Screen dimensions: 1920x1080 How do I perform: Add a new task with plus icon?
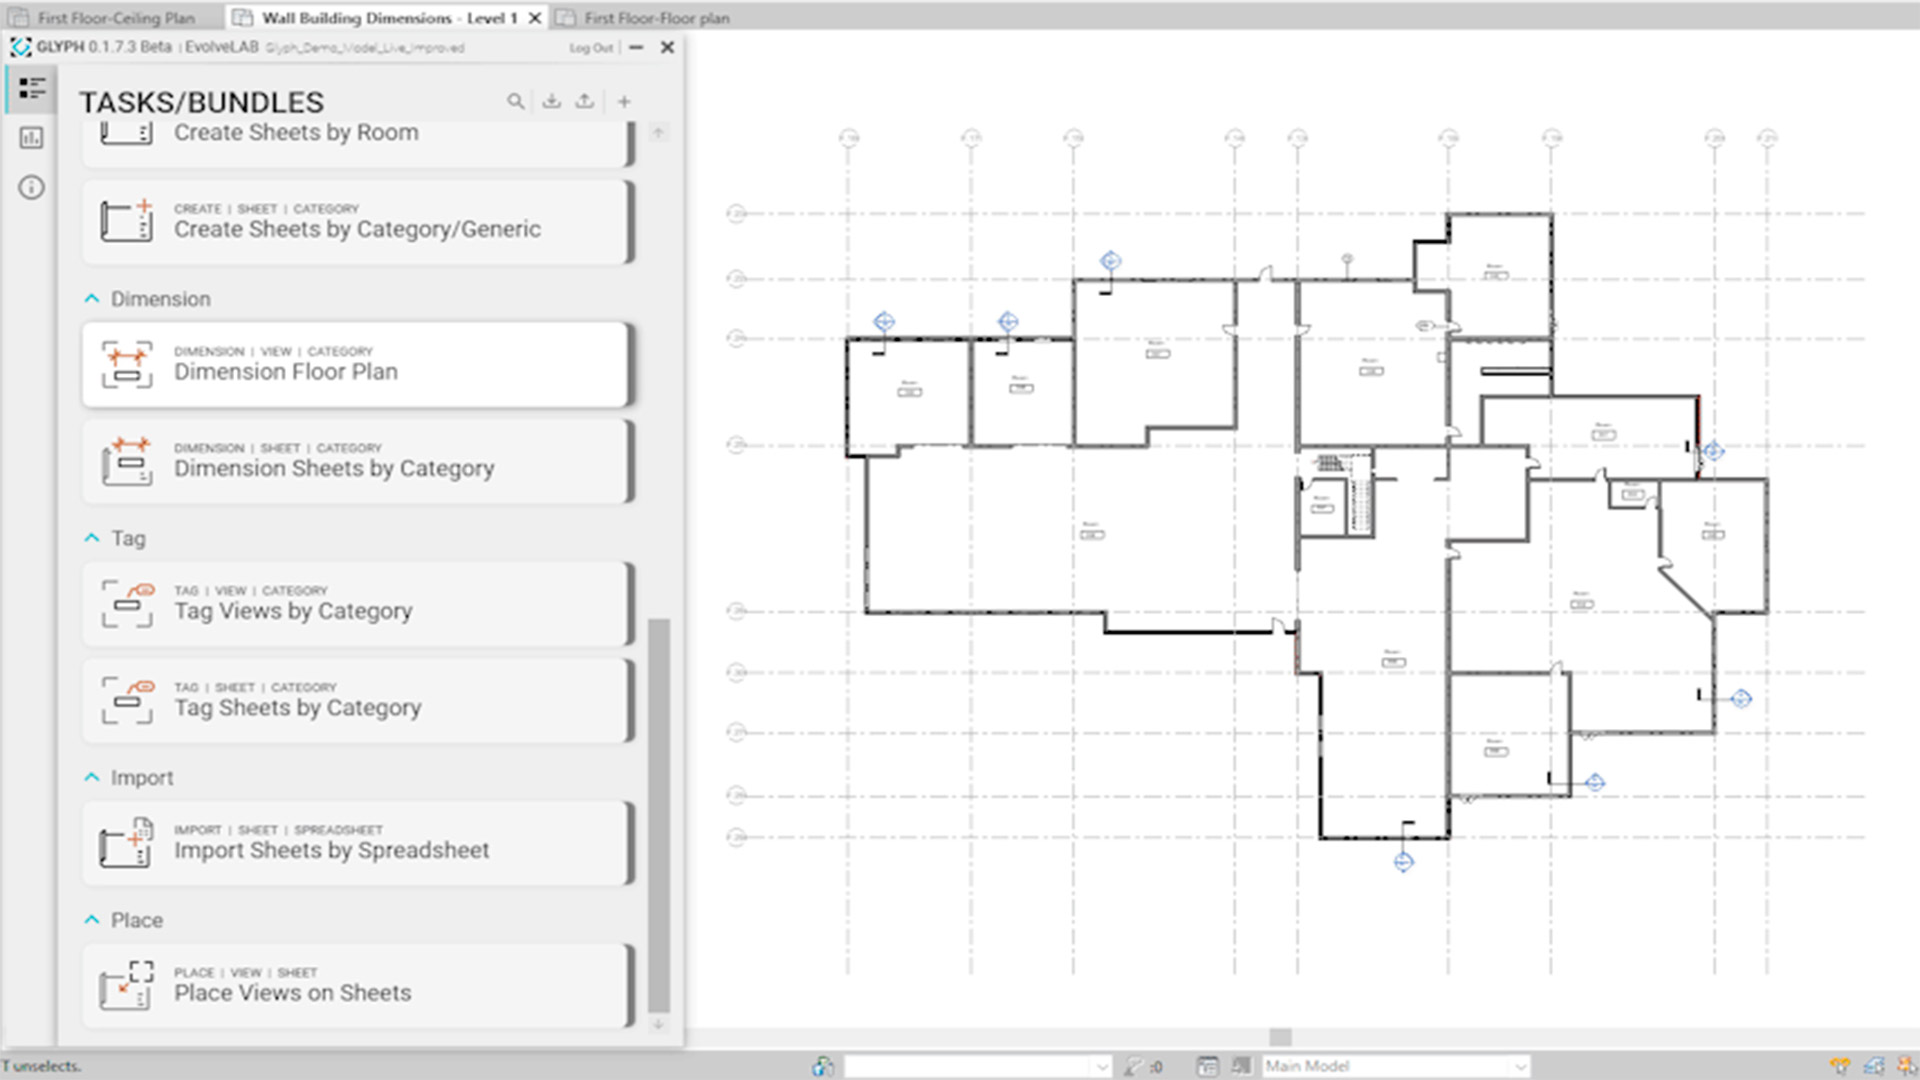624,101
